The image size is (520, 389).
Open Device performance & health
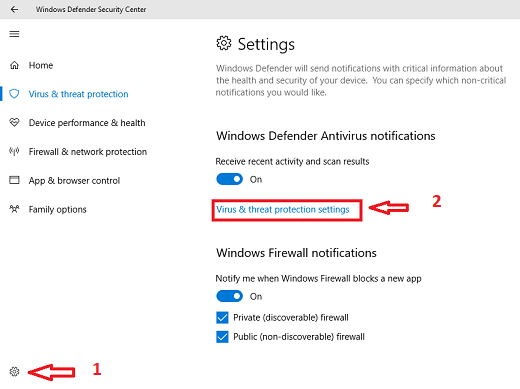click(87, 123)
